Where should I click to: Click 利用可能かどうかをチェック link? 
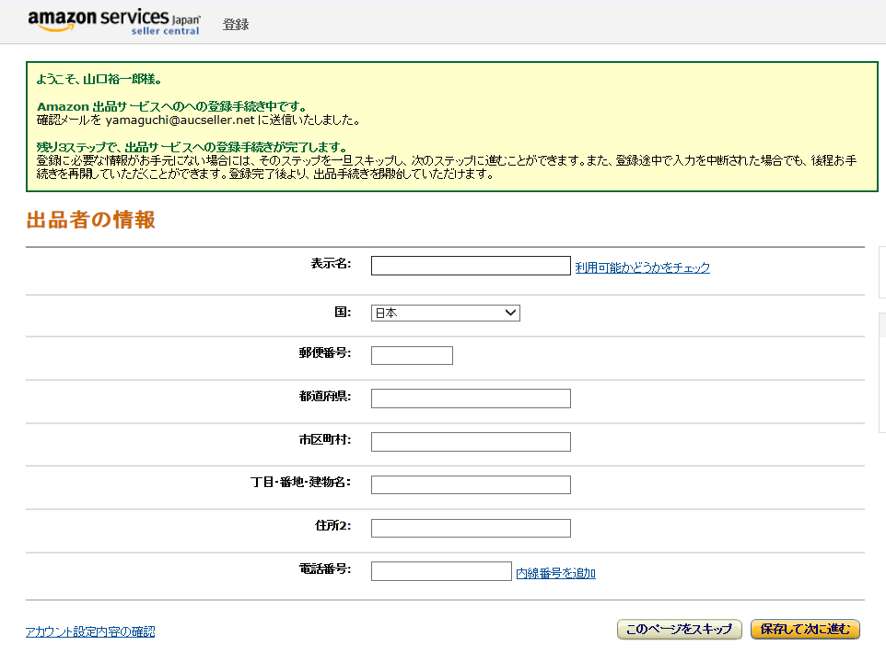point(642,268)
